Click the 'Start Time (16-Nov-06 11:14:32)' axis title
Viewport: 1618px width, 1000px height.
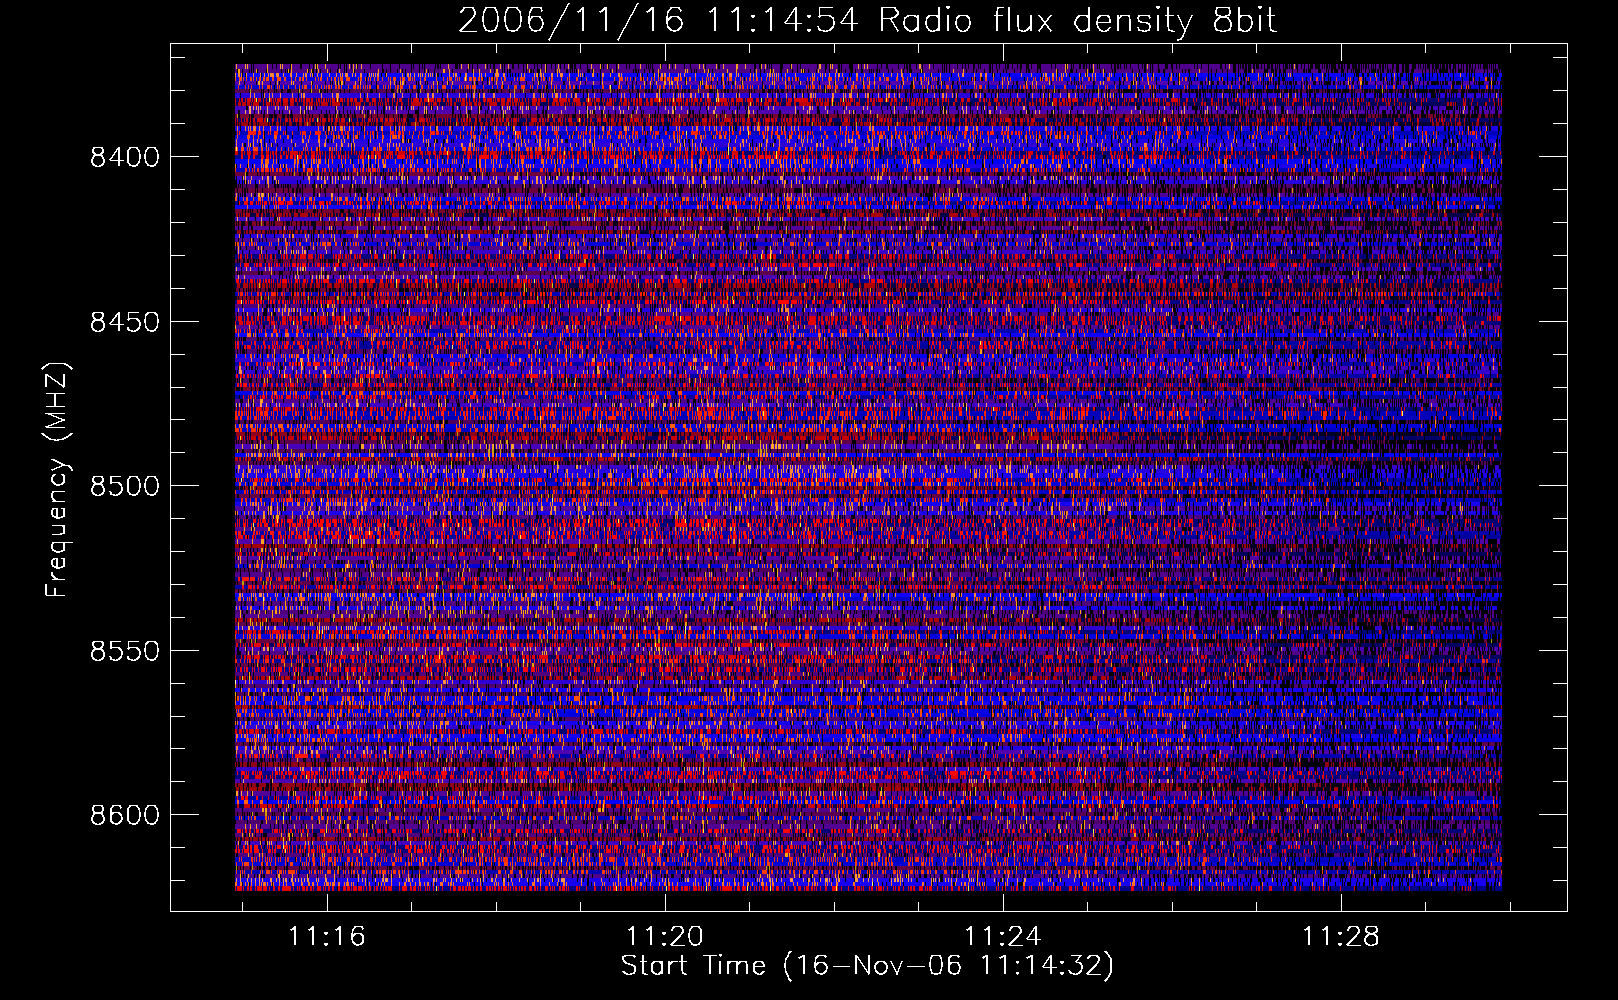[867, 966]
